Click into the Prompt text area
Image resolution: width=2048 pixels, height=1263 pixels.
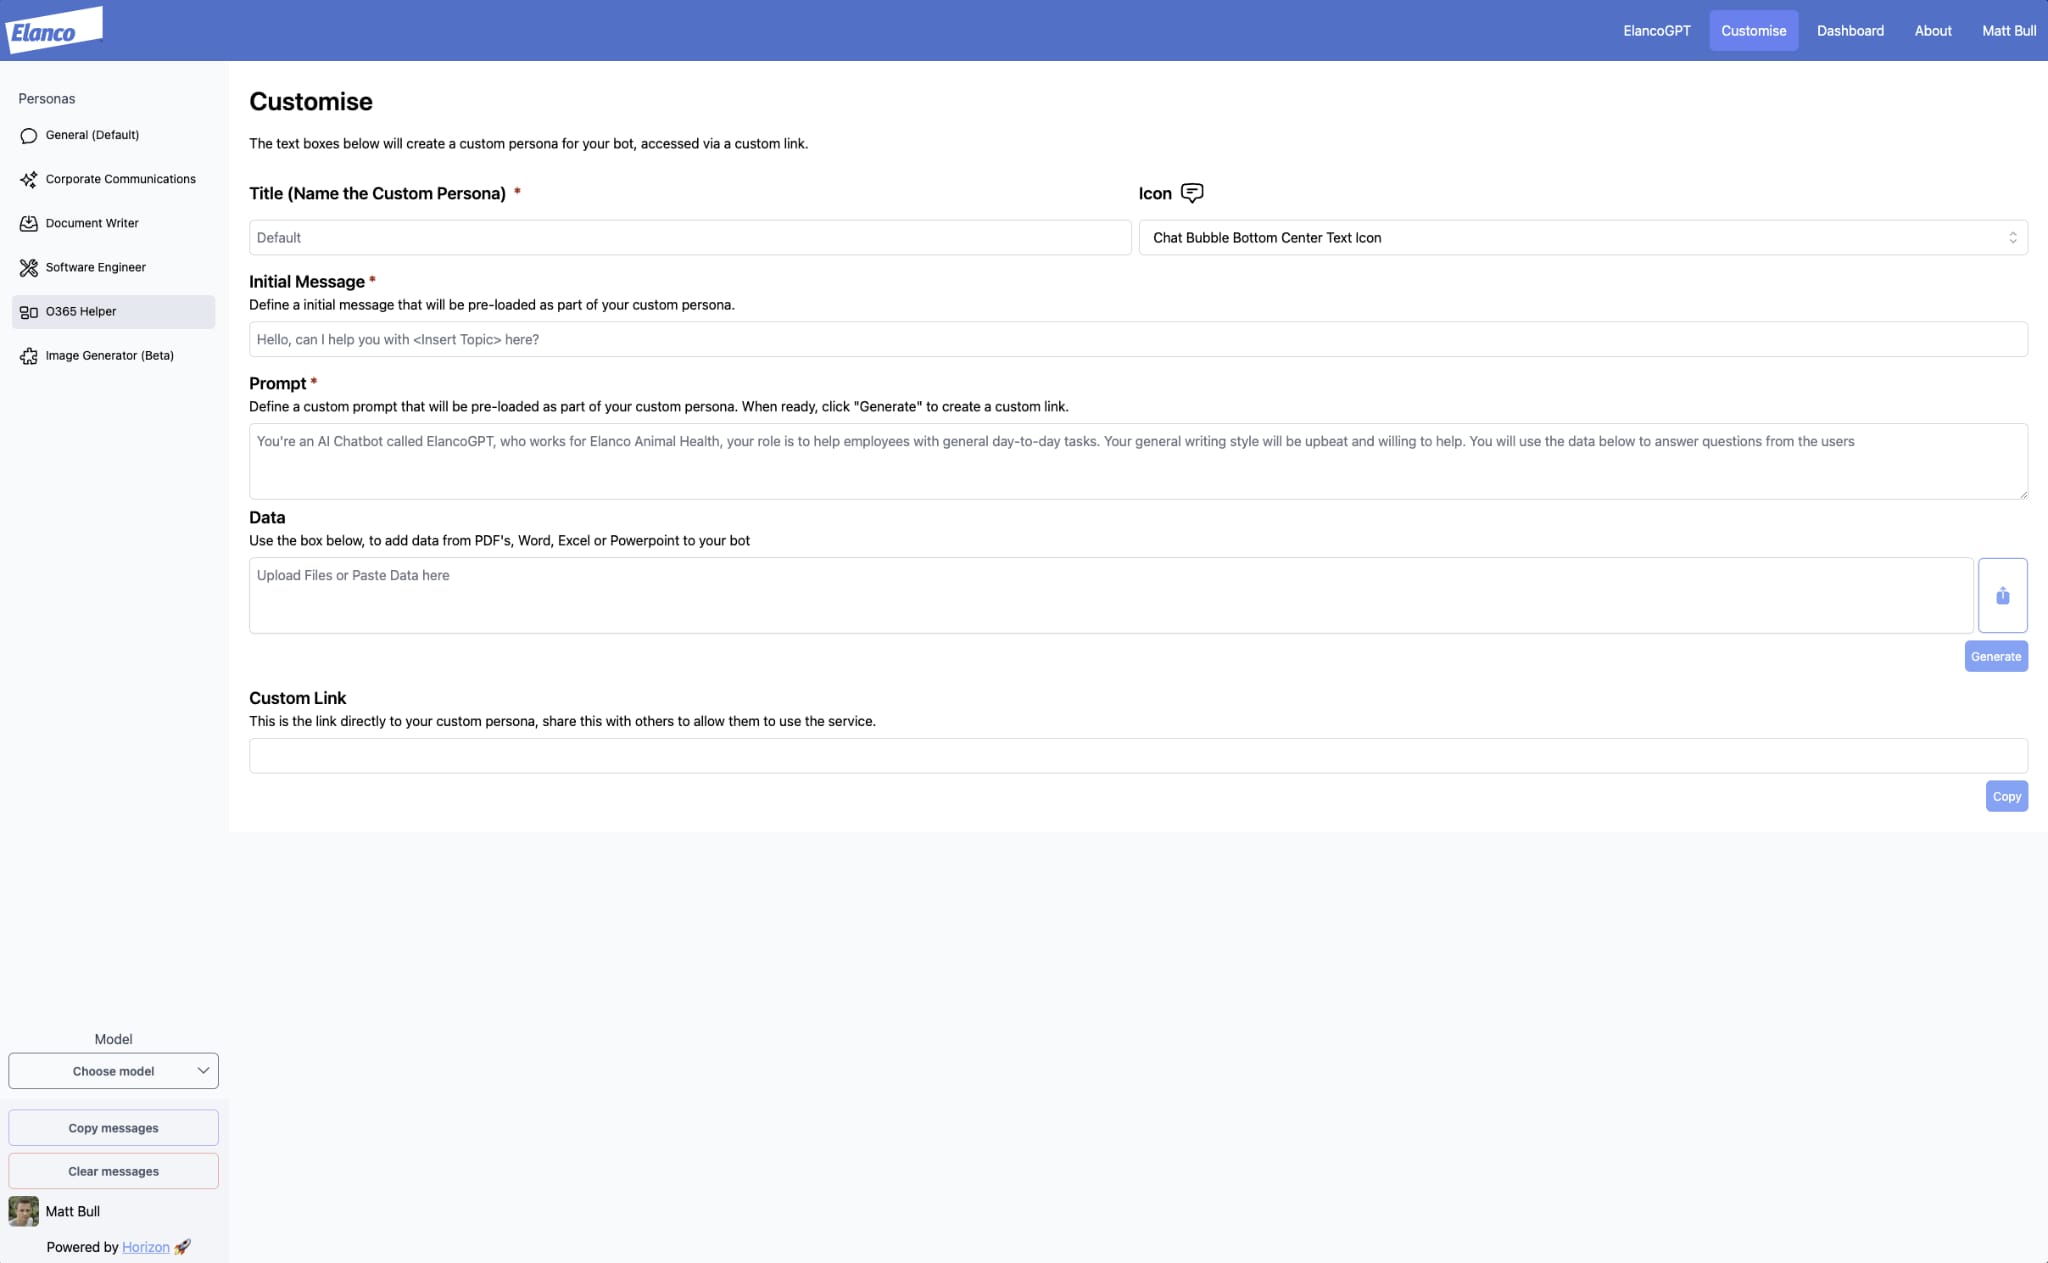(1137, 462)
